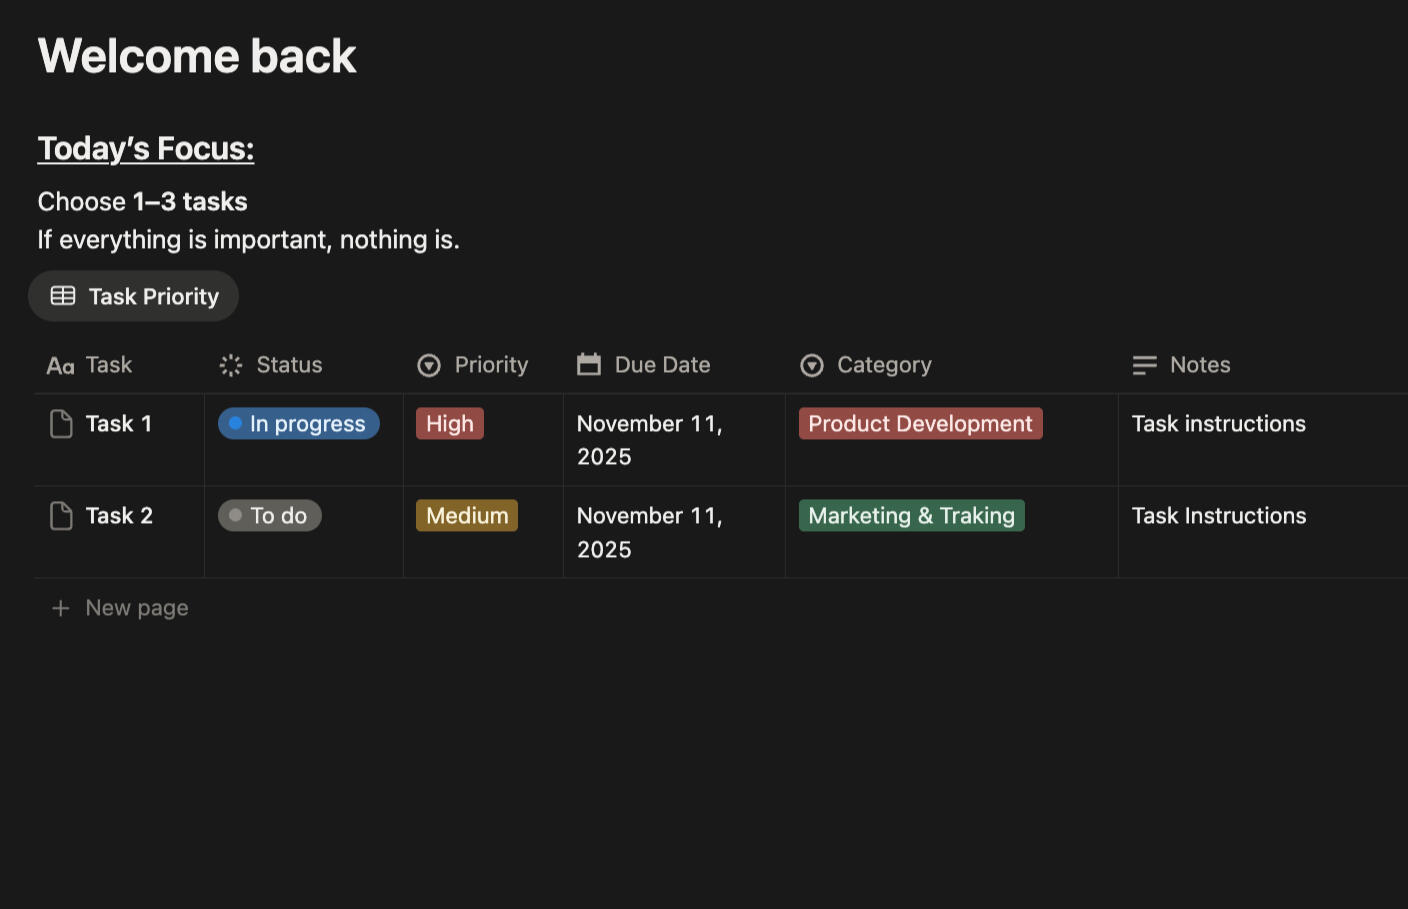The image size is (1408, 909).
Task: Change the High priority tag
Action: [x=450, y=424]
